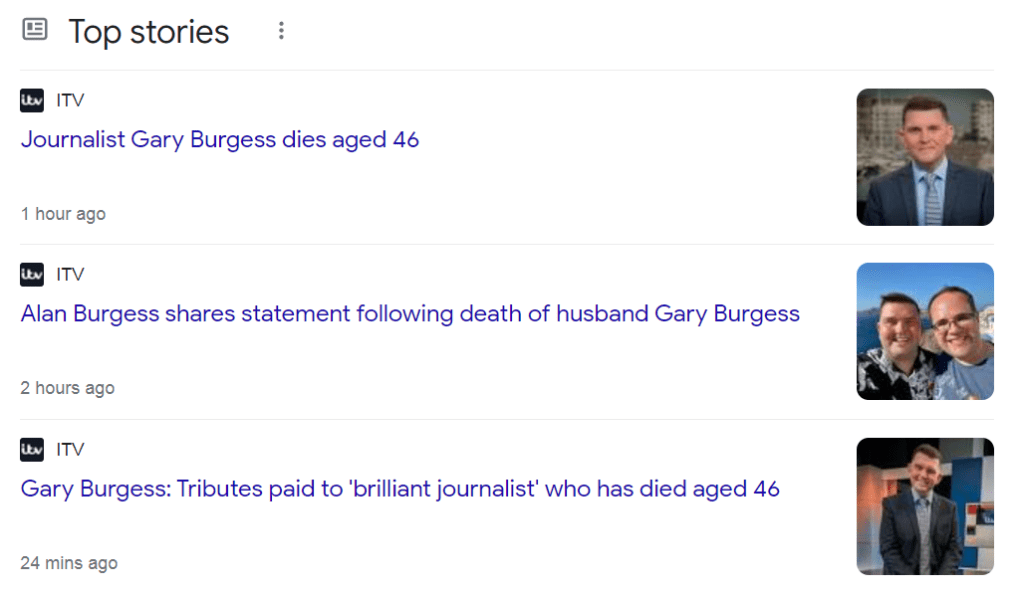Open 'Journalist Gary Burgess dies aged 46' headline
1024x595 pixels.
(x=219, y=140)
